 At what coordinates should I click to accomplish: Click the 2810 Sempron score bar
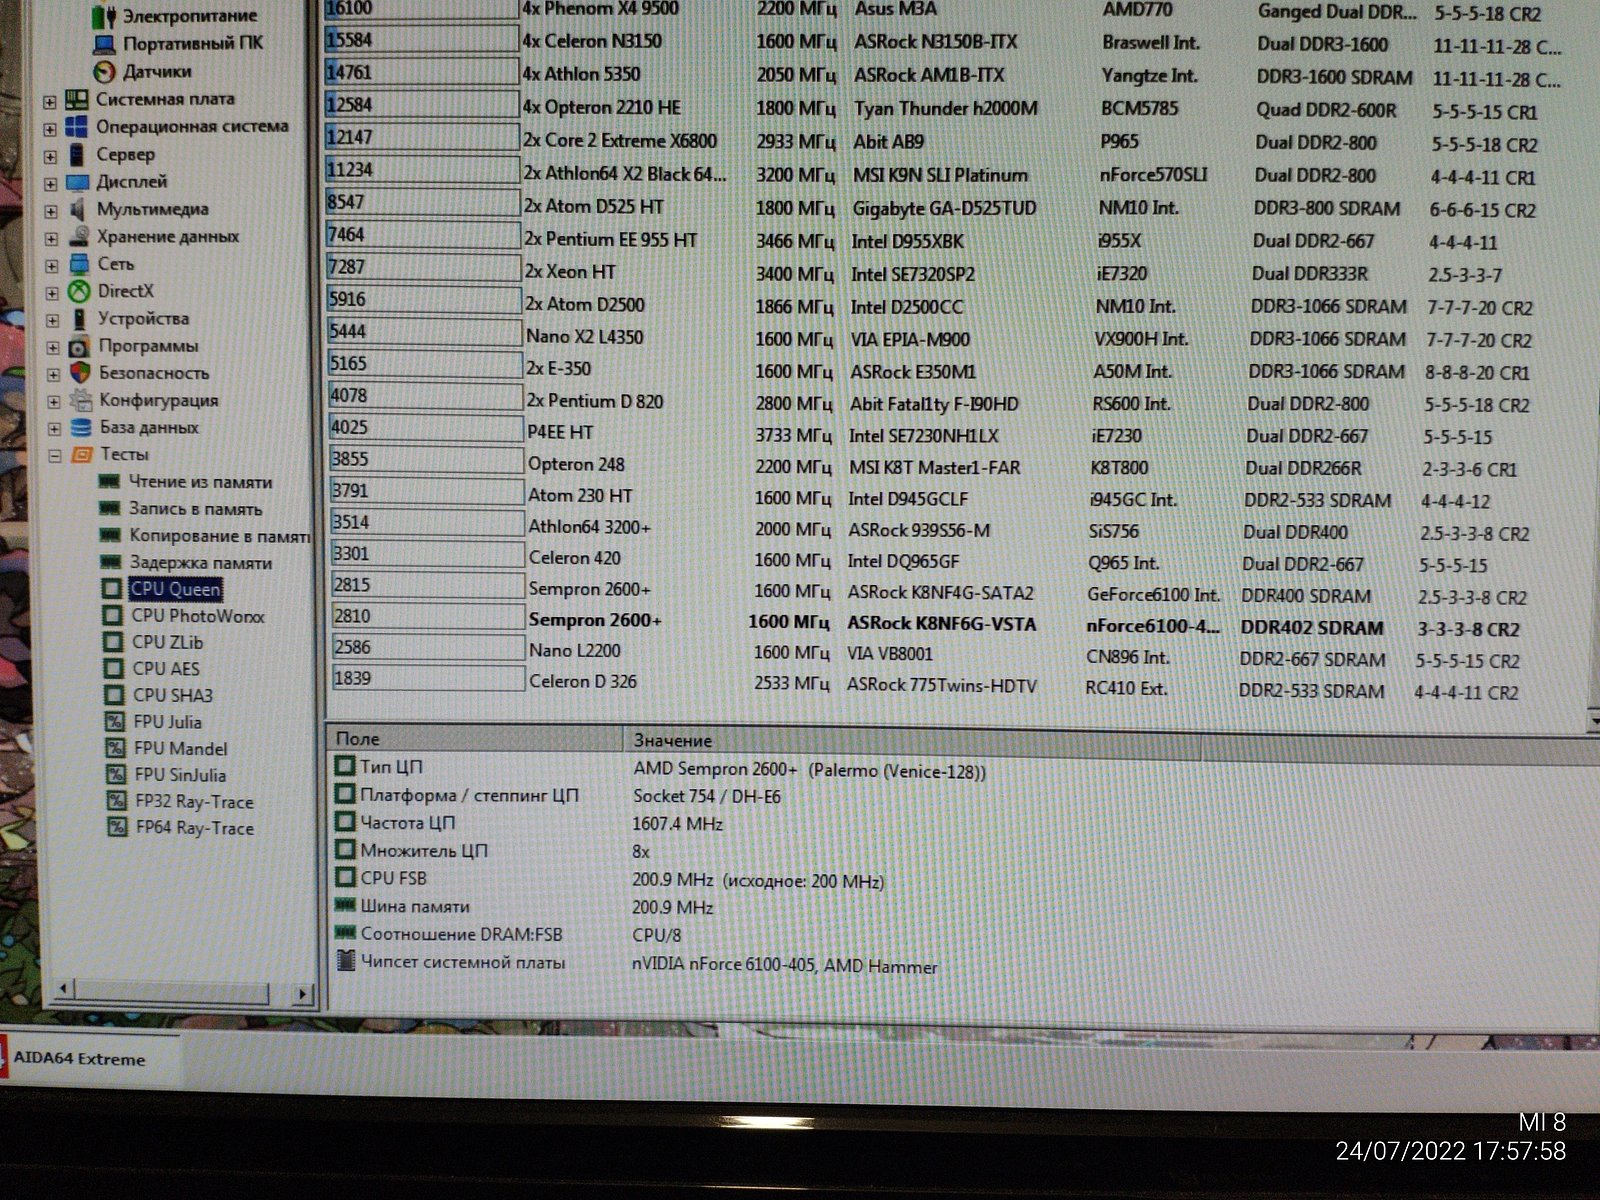(x=428, y=616)
